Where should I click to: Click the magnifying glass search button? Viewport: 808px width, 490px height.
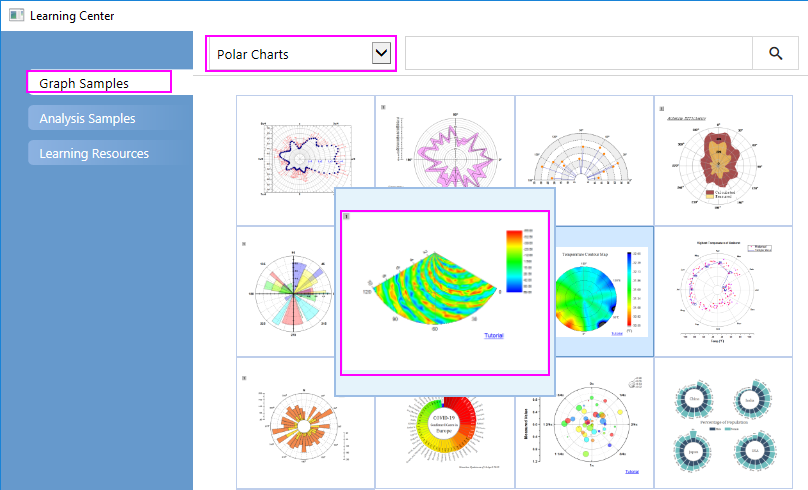776,54
